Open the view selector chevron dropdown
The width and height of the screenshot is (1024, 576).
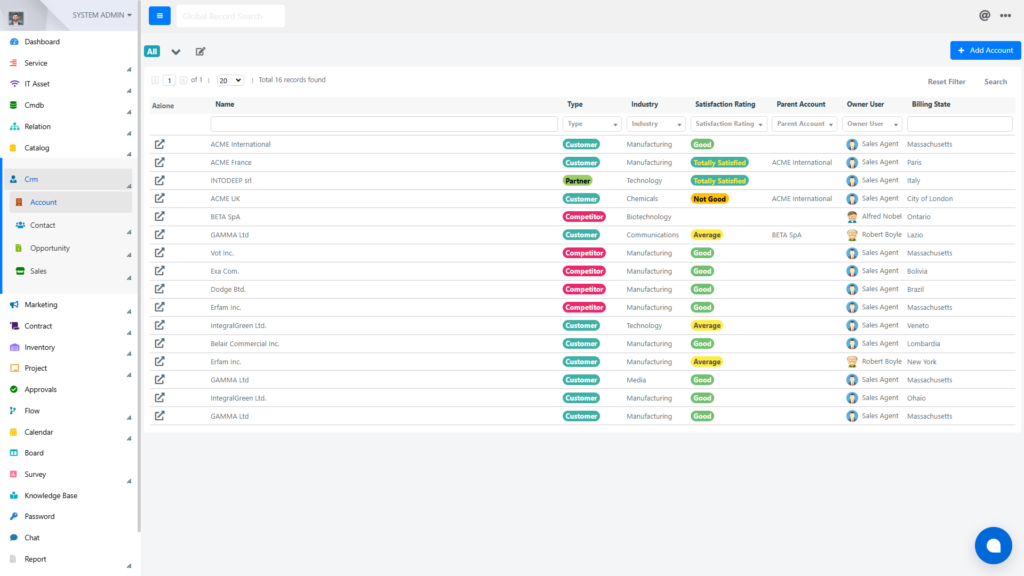[x=176, y=52]
